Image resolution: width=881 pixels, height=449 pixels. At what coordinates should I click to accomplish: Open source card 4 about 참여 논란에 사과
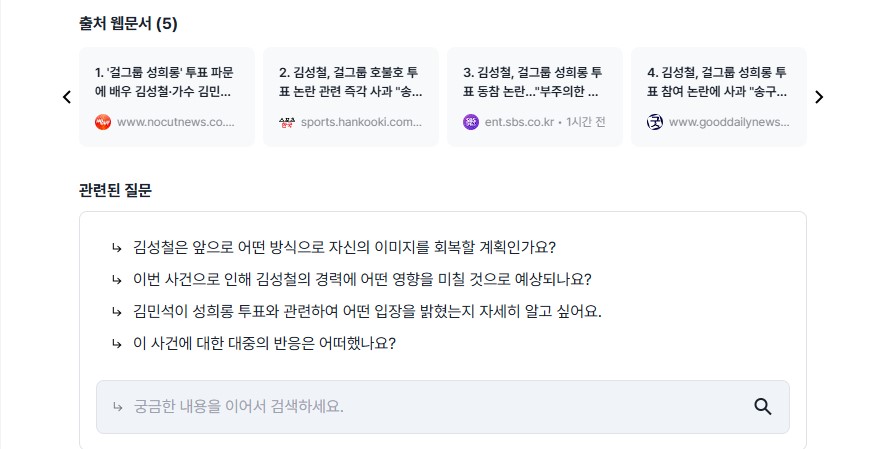coord(719,97)
